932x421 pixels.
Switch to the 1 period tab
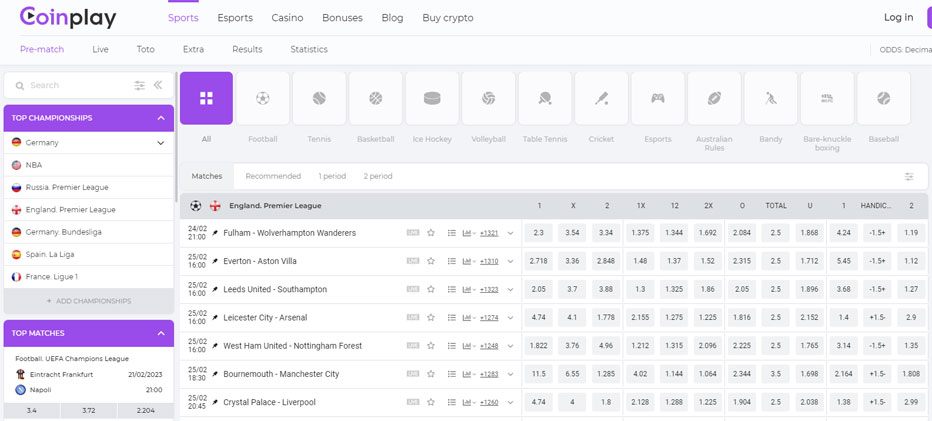(332, 177)
